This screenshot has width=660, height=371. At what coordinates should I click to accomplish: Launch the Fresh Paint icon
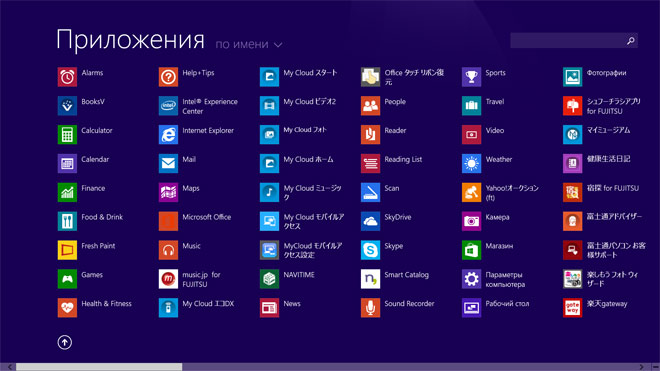(67, 250)
